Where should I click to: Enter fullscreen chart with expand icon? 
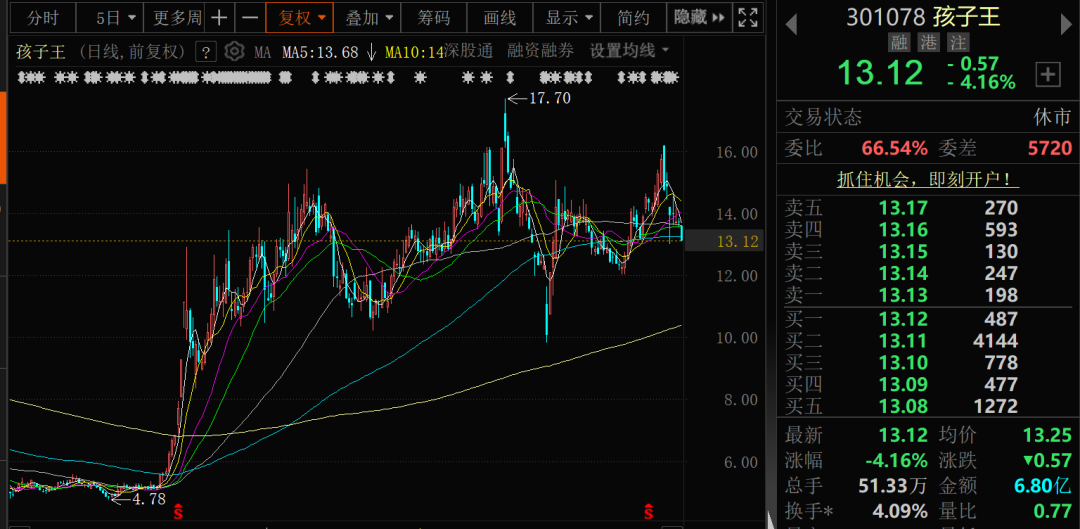tap(746, 17)
